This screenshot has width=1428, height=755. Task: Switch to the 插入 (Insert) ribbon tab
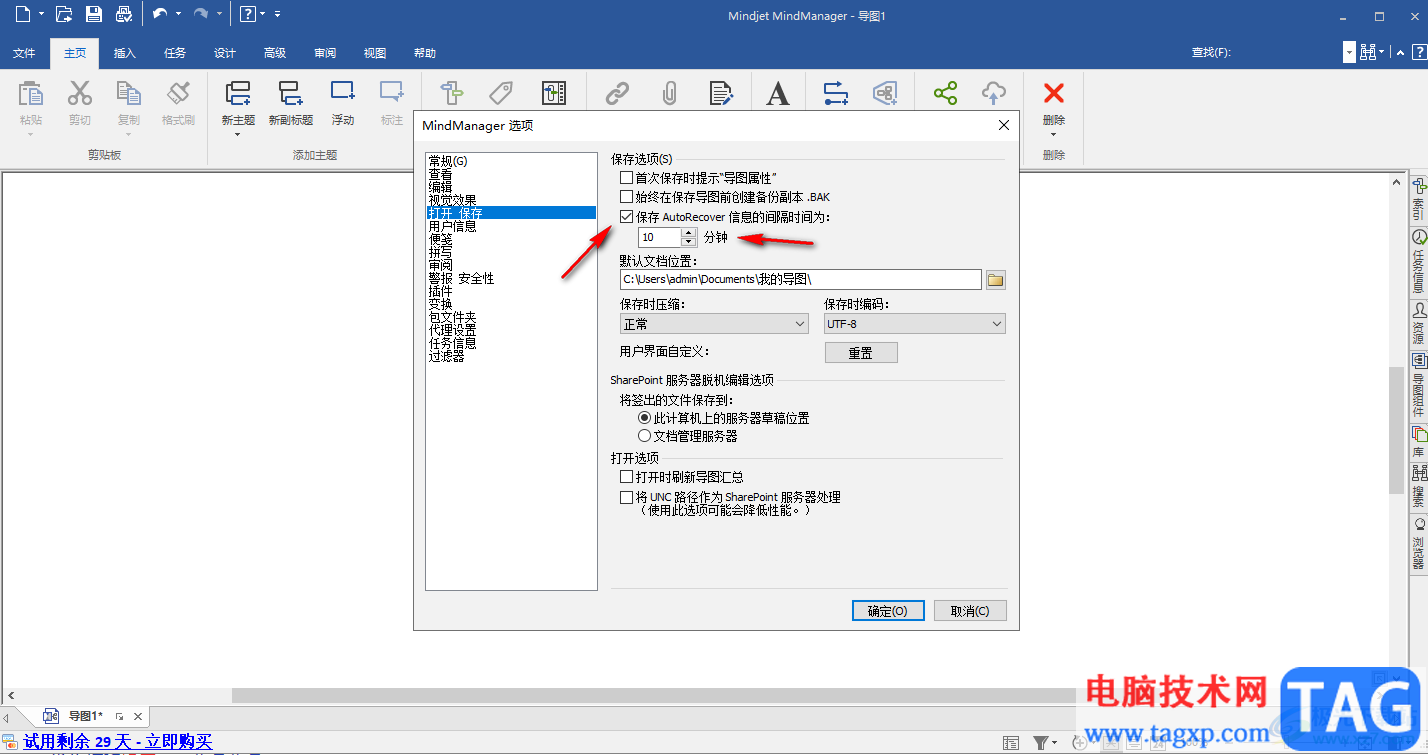pos(125,53)
